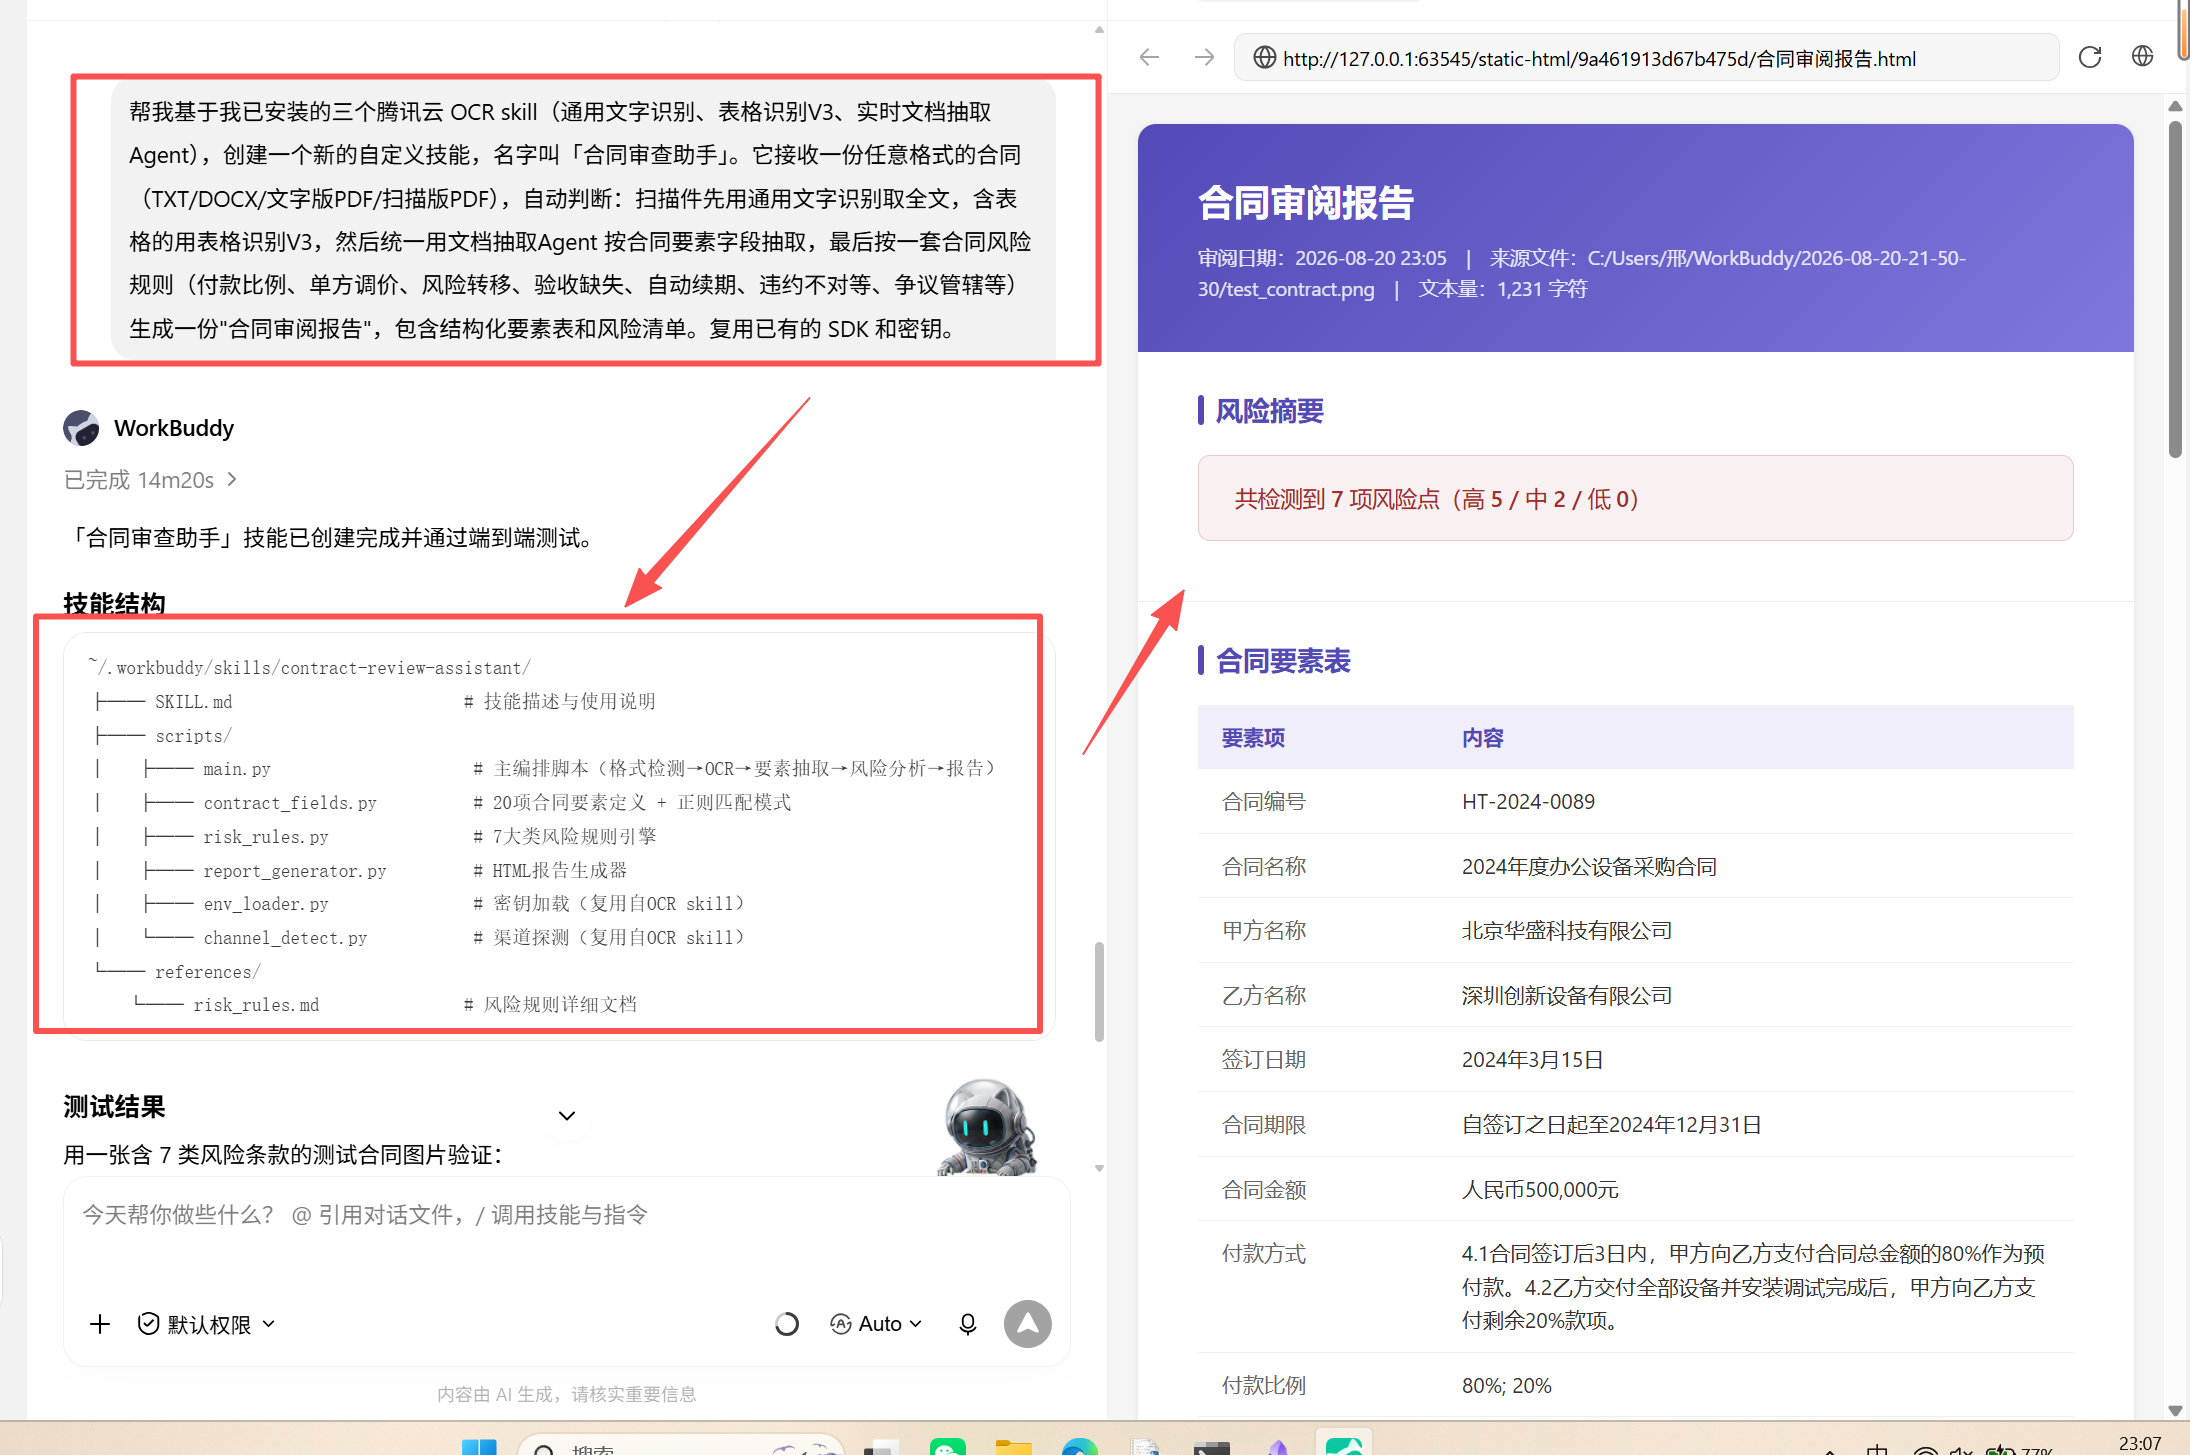The width and height of the screenshot is (2190, 1455).
Task: Add attachment with the plus icon
Action: (x=100, y=1324)
